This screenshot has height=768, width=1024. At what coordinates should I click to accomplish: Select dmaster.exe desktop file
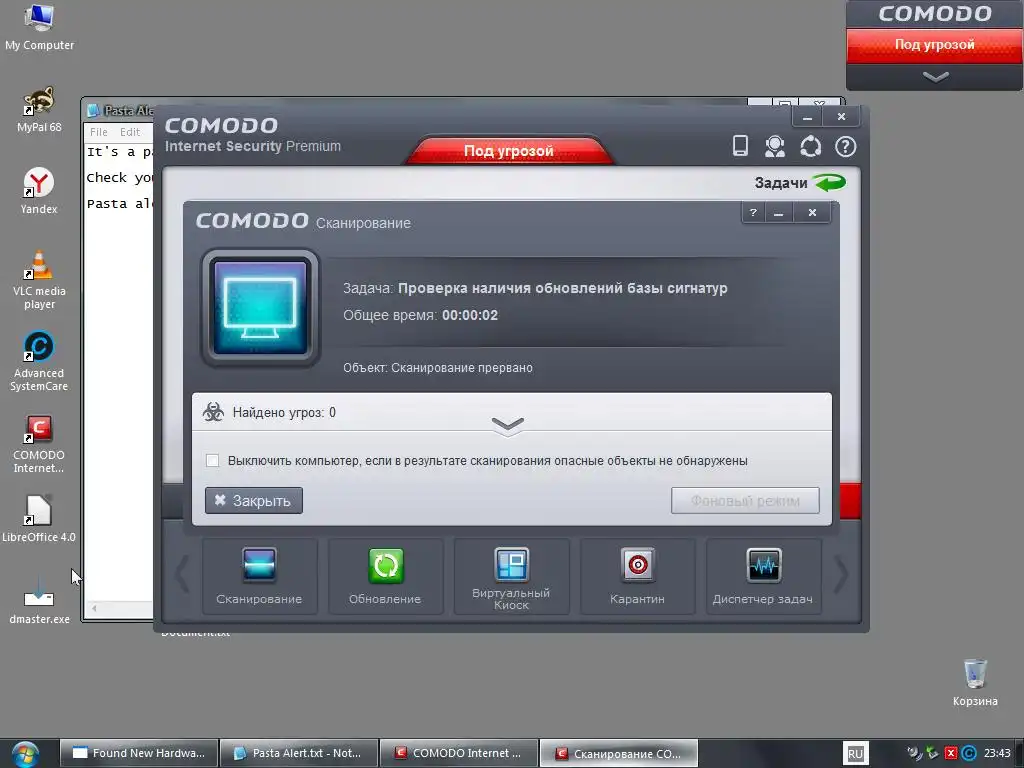point(39,601)
